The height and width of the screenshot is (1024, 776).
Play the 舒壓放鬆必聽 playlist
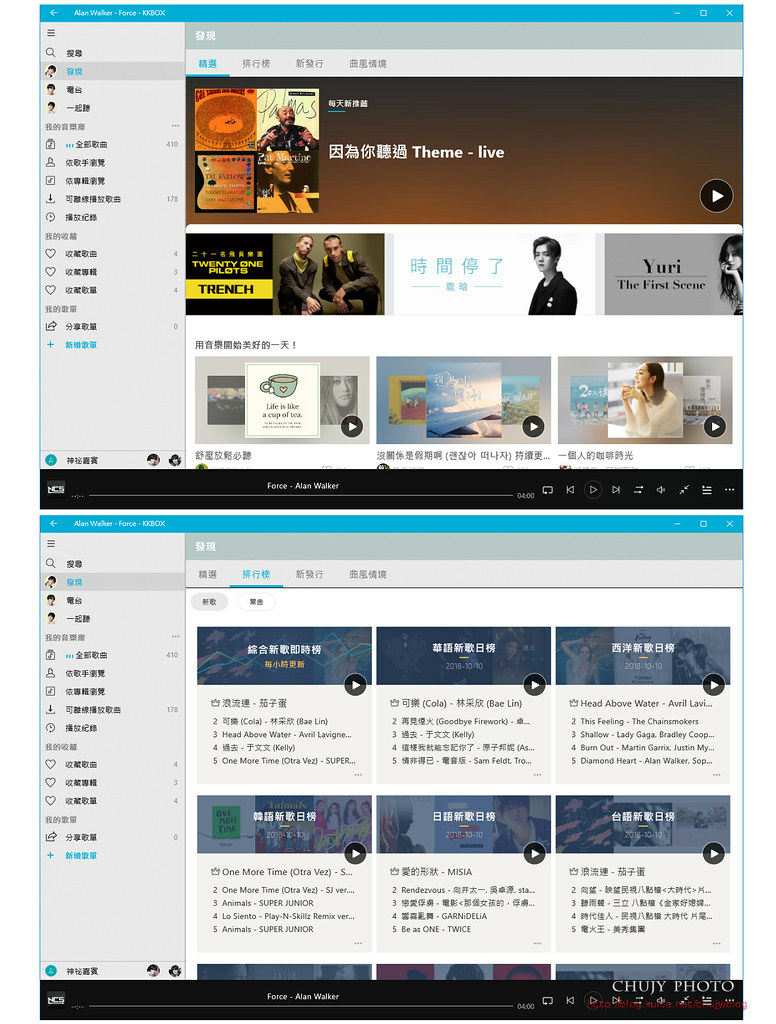coord(352,426)
